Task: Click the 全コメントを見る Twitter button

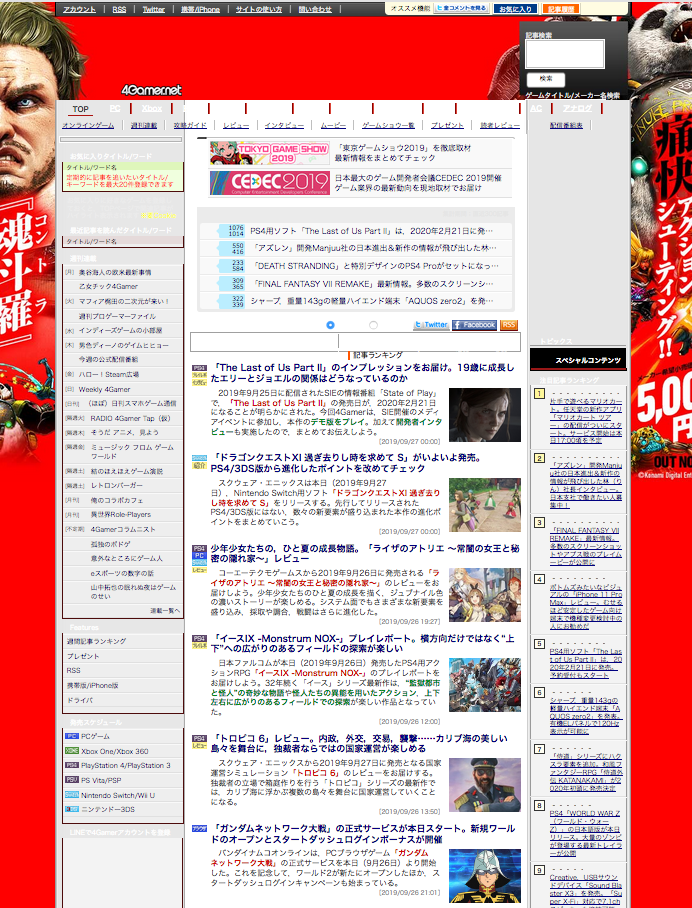Action: click(x=461, y=9)
